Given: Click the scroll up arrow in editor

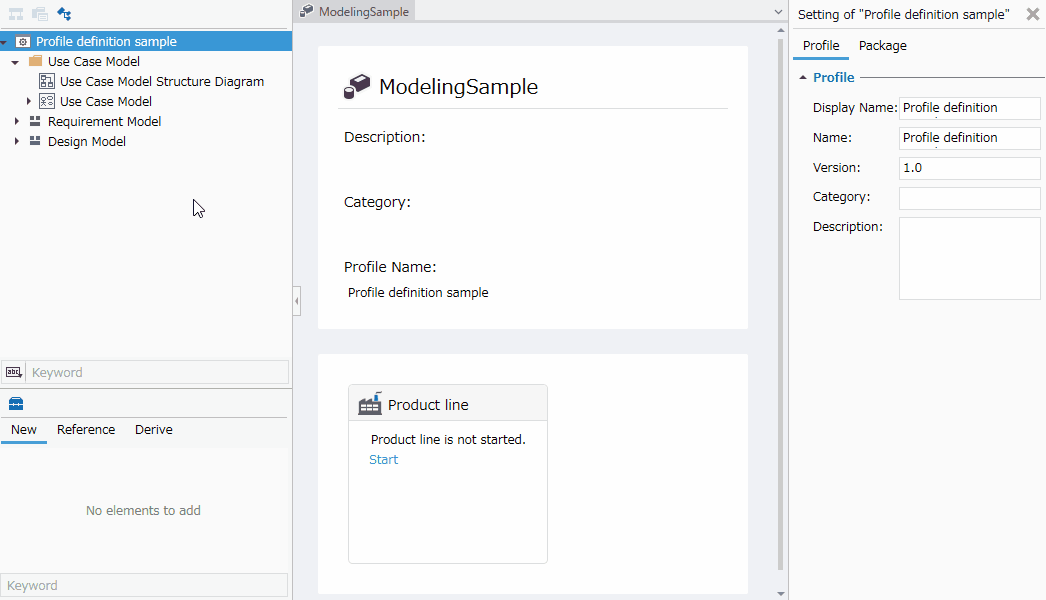Looking at the screenshot, I should pos(780,30).
